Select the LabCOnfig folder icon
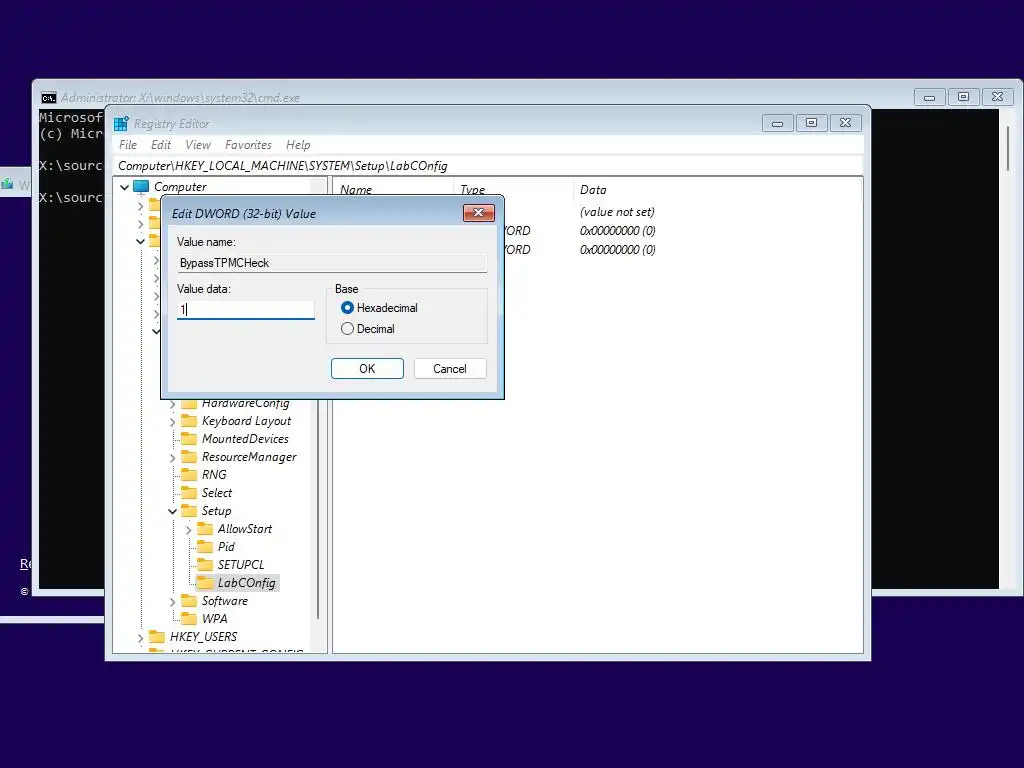 pos(205,582)
